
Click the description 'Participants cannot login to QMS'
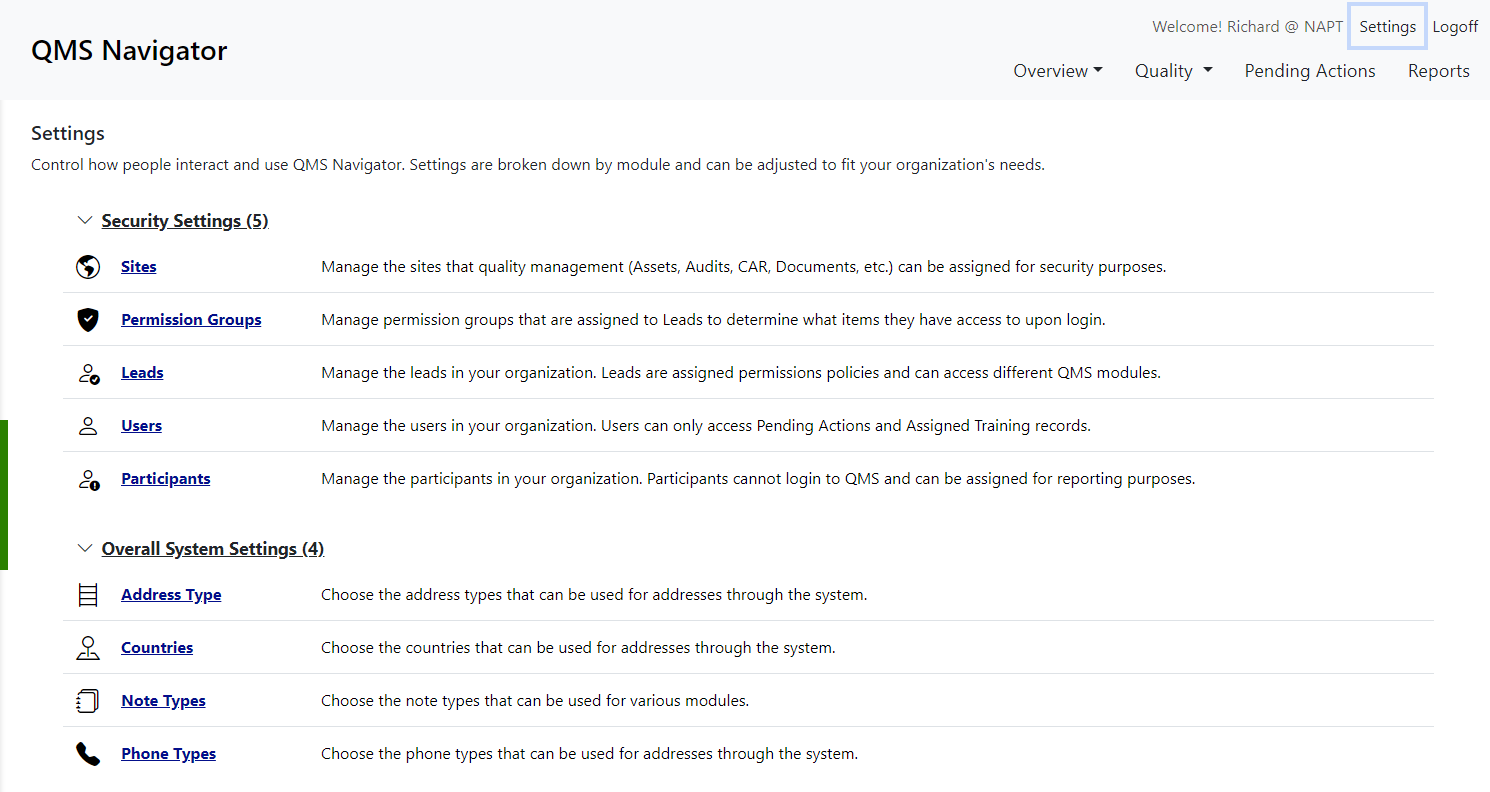758,479
